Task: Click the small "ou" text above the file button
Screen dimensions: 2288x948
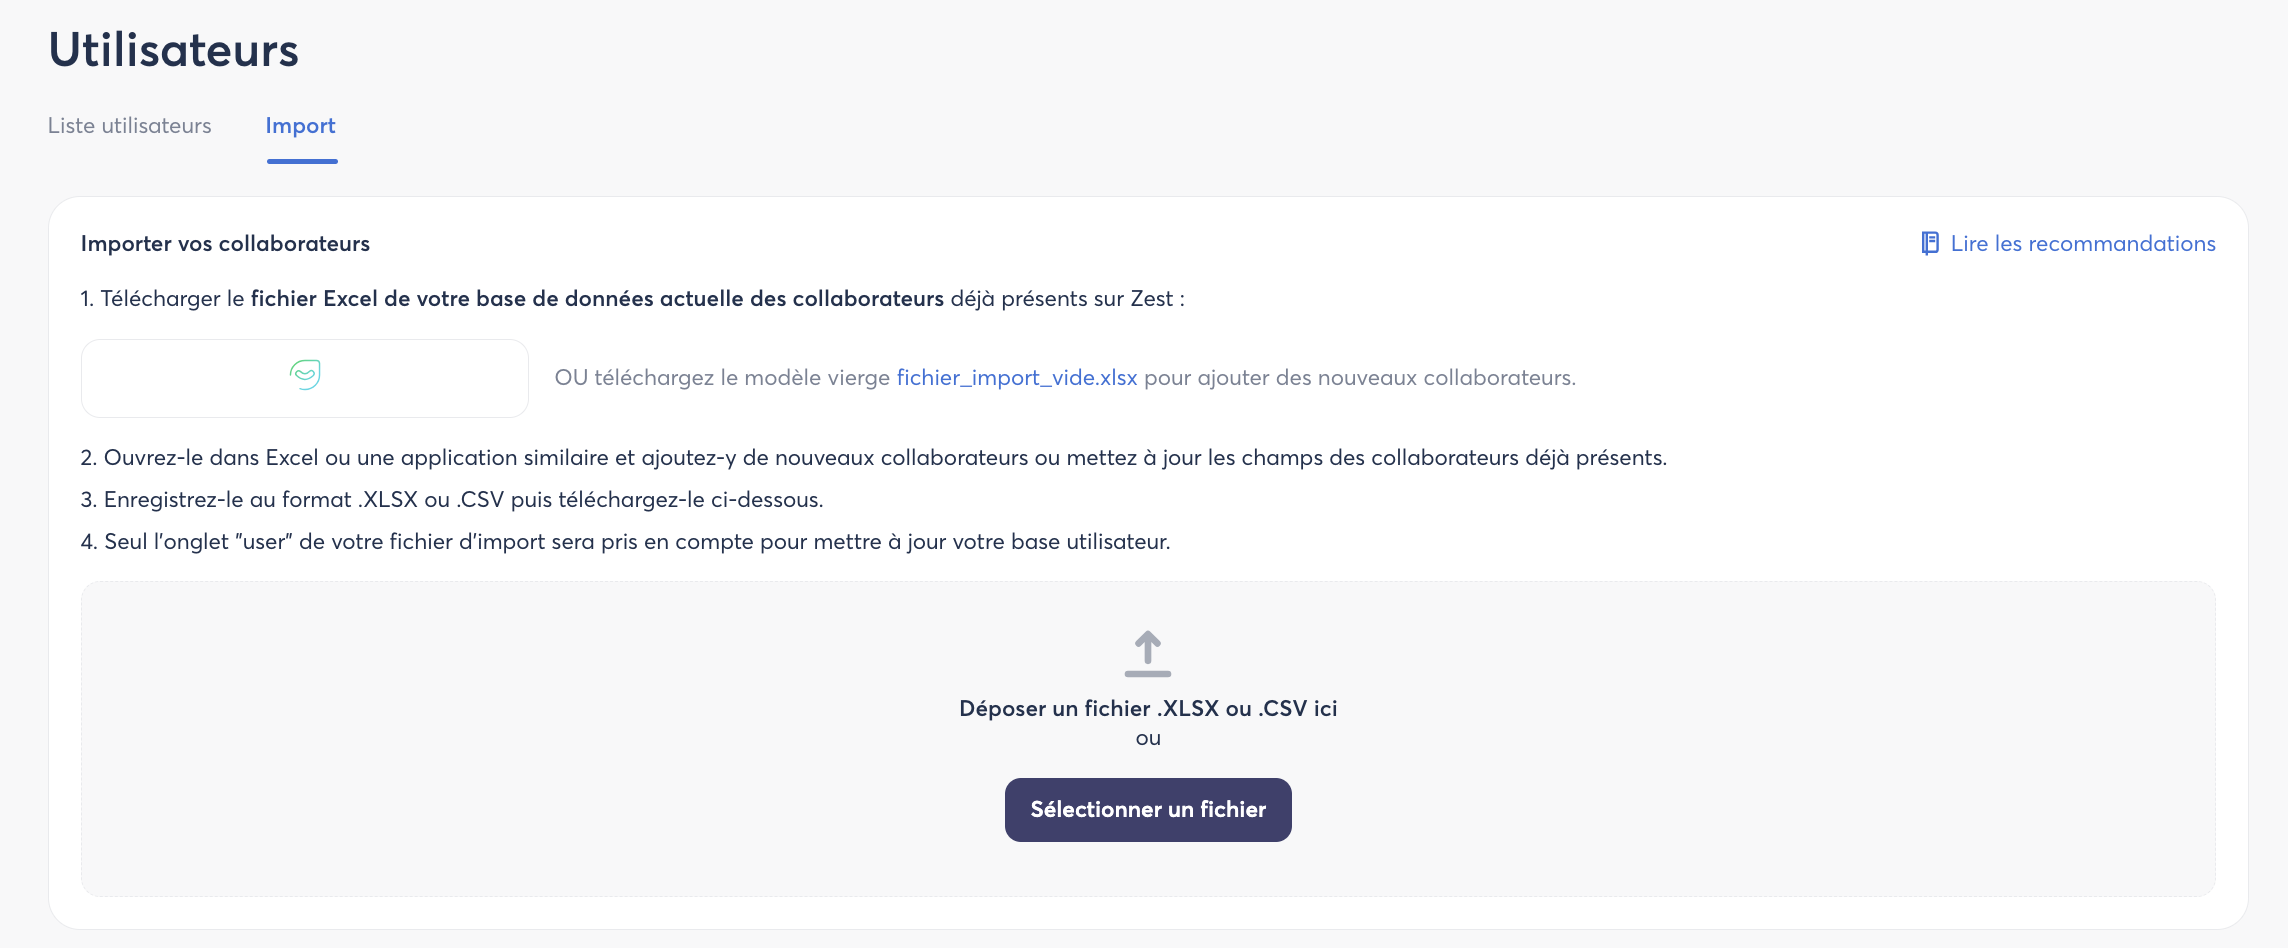Action: click(1148, 739)
